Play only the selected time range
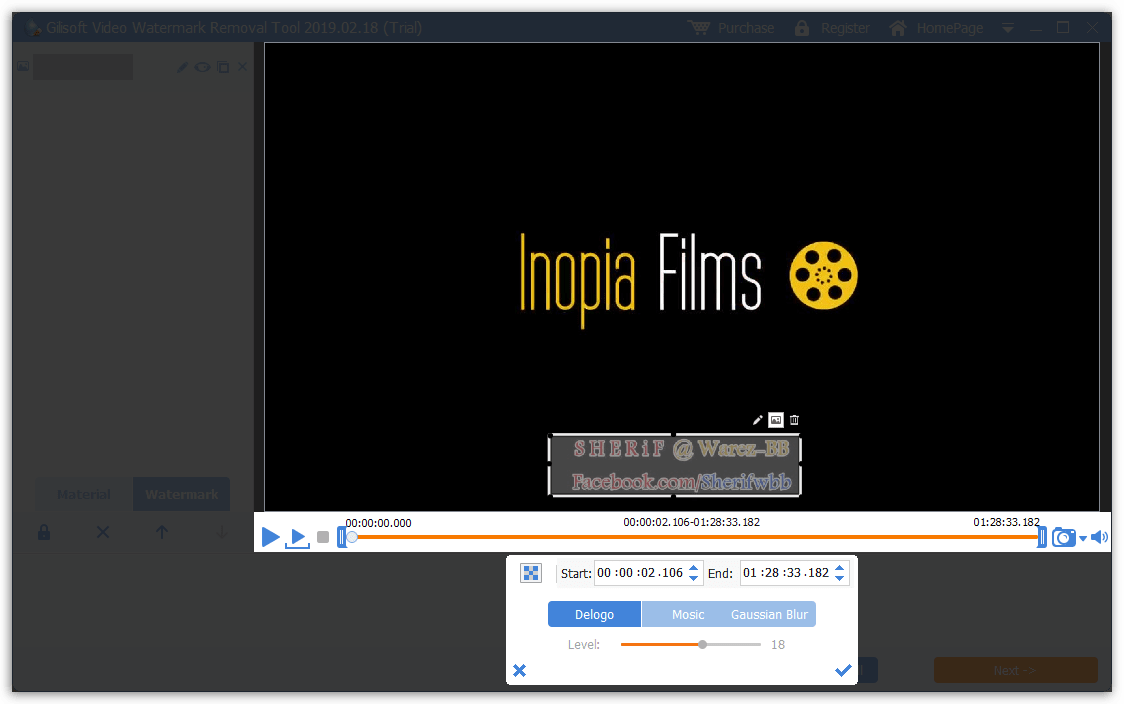The width and height of the screenshot is (1124, 704). point(297,538)
